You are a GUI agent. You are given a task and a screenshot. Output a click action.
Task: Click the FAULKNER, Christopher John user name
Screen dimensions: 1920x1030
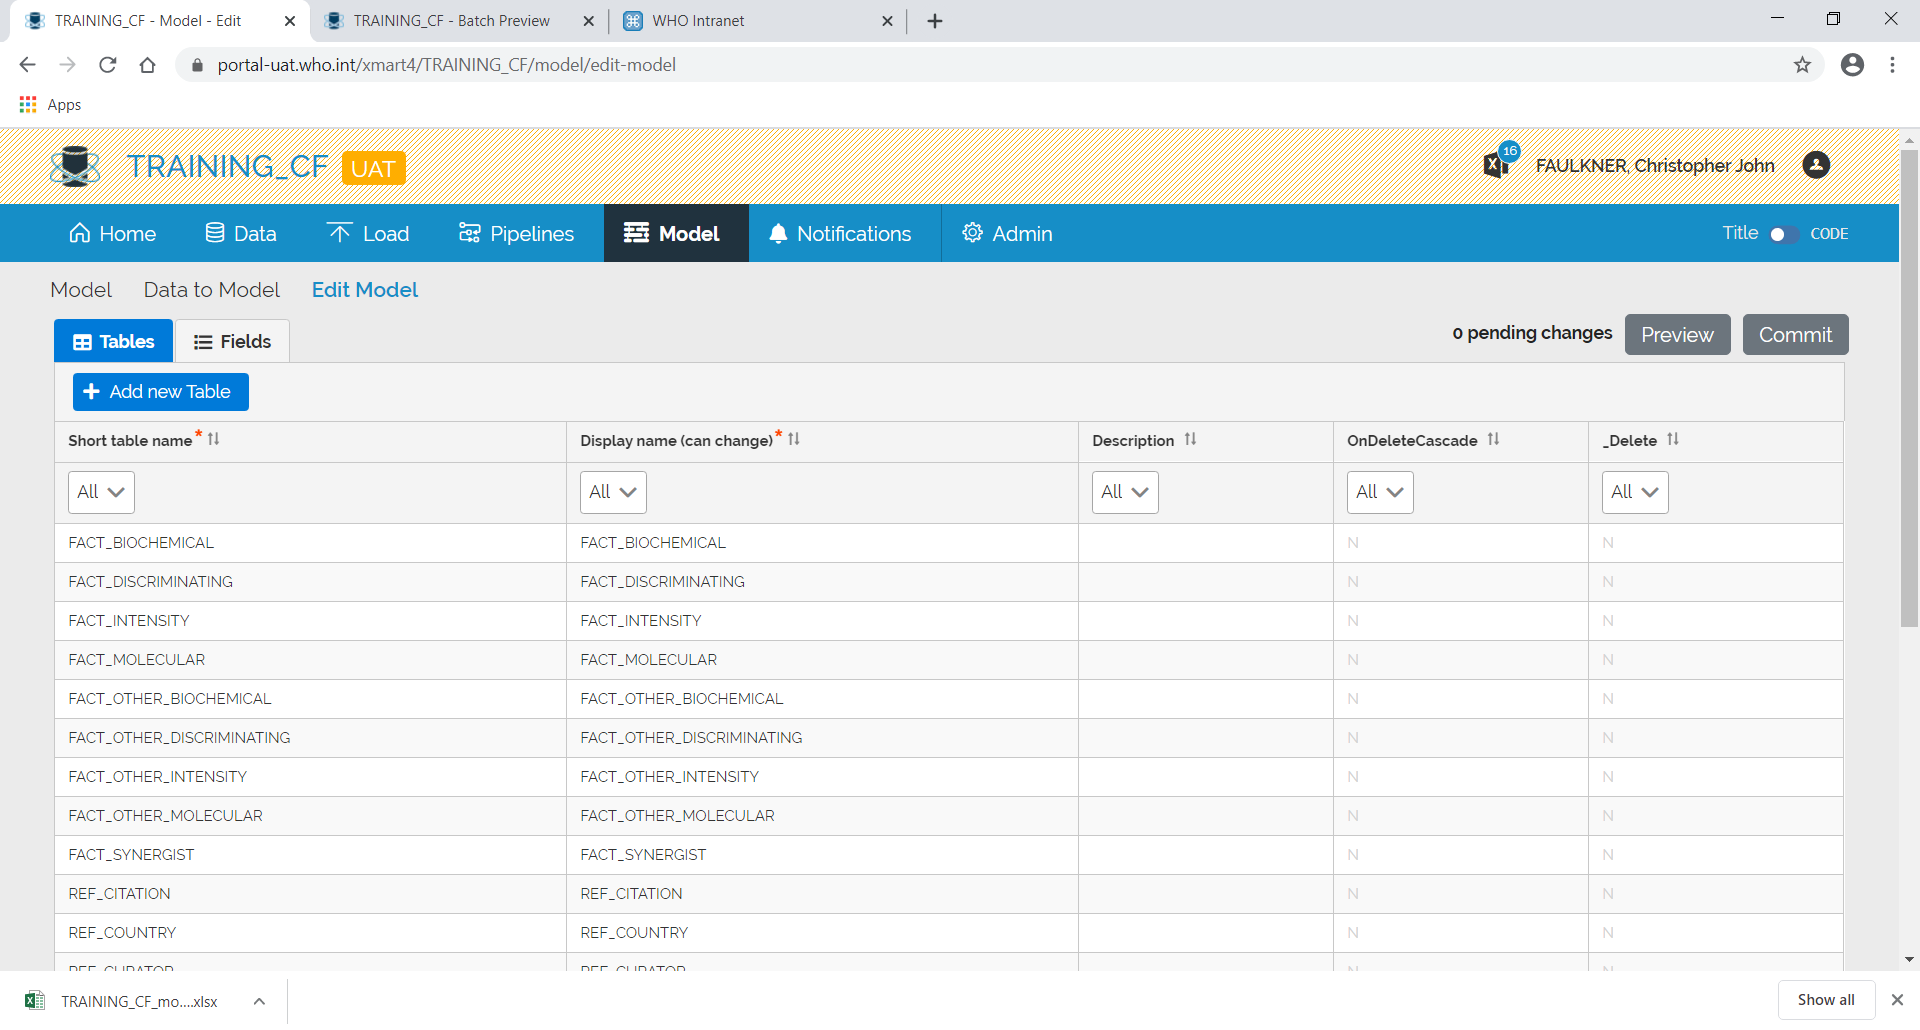pyautogui.click(x=1655, y=166)
